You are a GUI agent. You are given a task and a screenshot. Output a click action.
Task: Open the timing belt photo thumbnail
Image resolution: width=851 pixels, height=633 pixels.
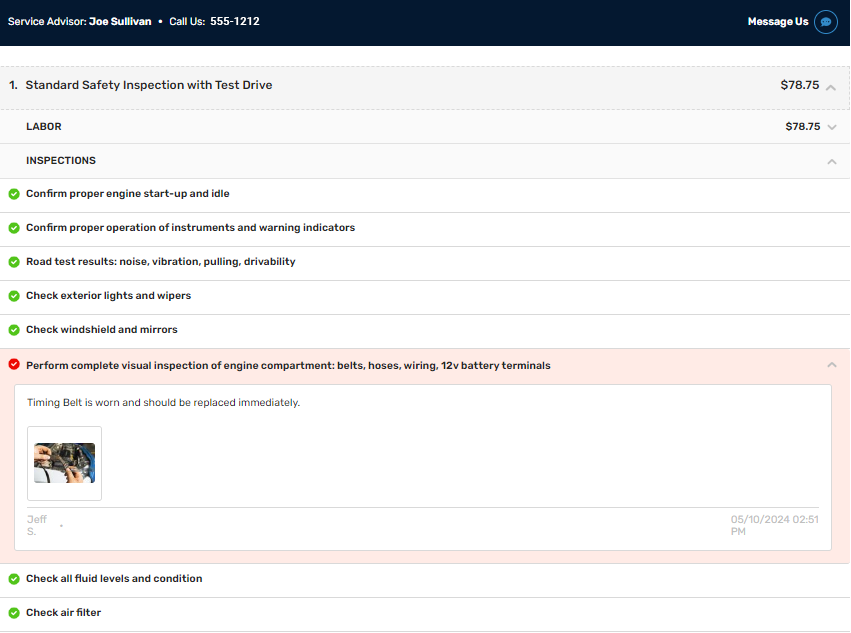pos(64,464)
